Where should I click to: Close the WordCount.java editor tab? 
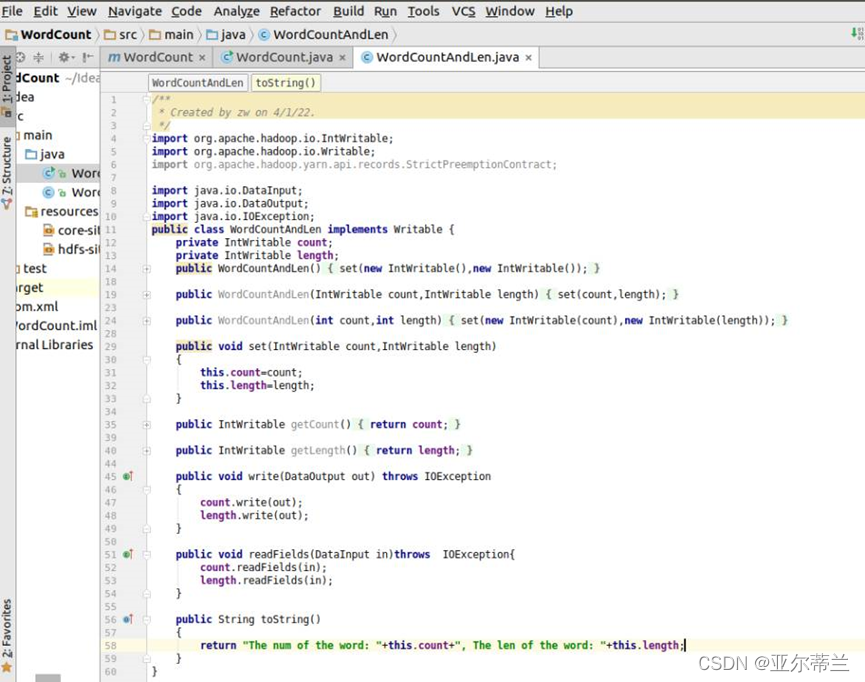pyautogui.click(x=343, y=57)
